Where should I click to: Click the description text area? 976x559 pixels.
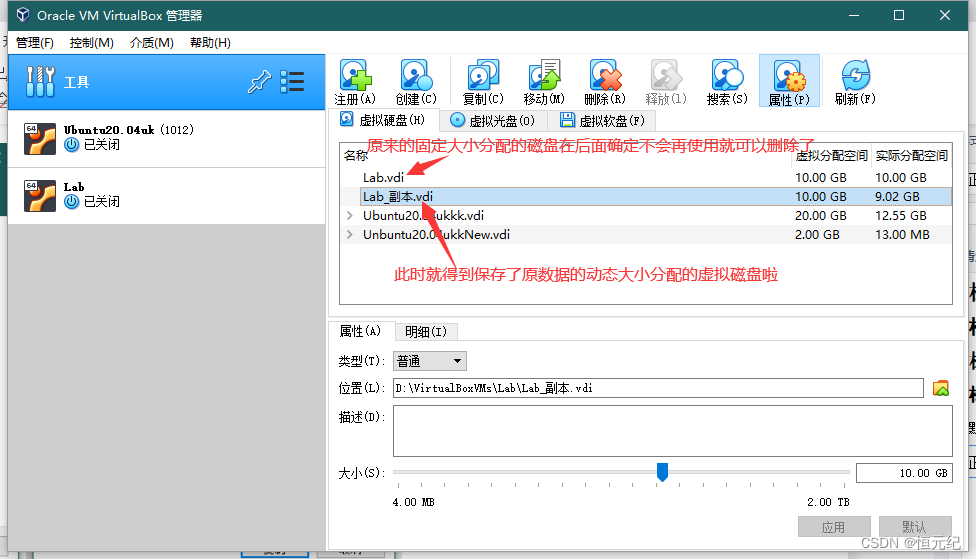click(x=673, y=431)
